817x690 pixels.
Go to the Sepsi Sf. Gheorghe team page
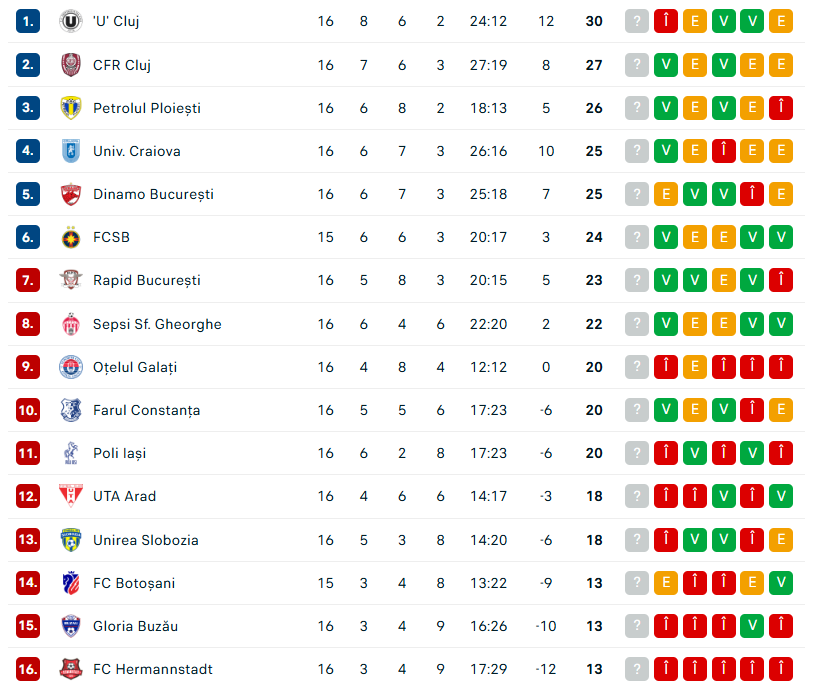coord(157,324)
